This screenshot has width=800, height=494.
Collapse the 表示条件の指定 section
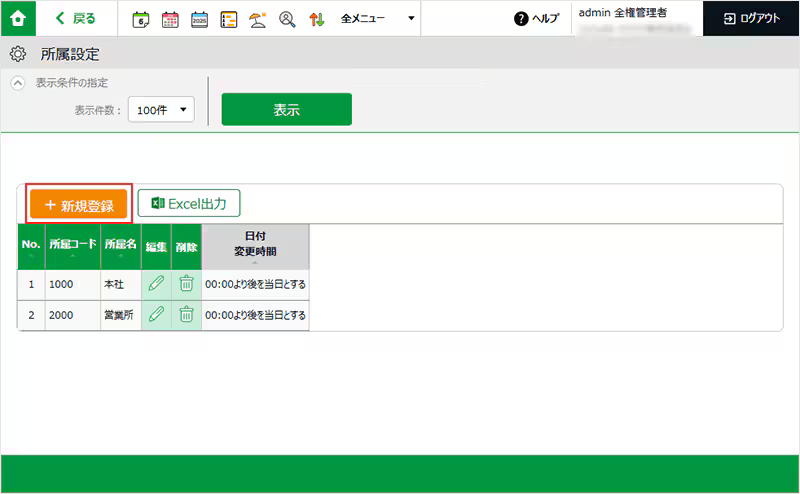(17, 84)
